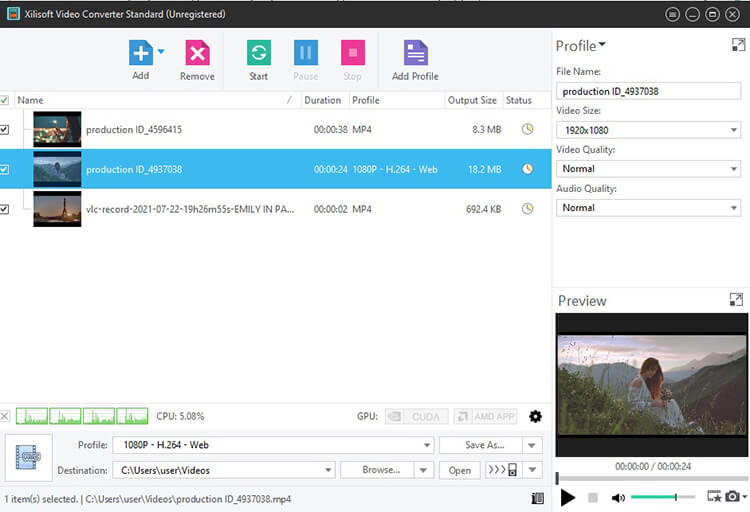This screenshot has width=750, height=512.
Task: Click the Save As... button
Action: (x=480, y=445)
